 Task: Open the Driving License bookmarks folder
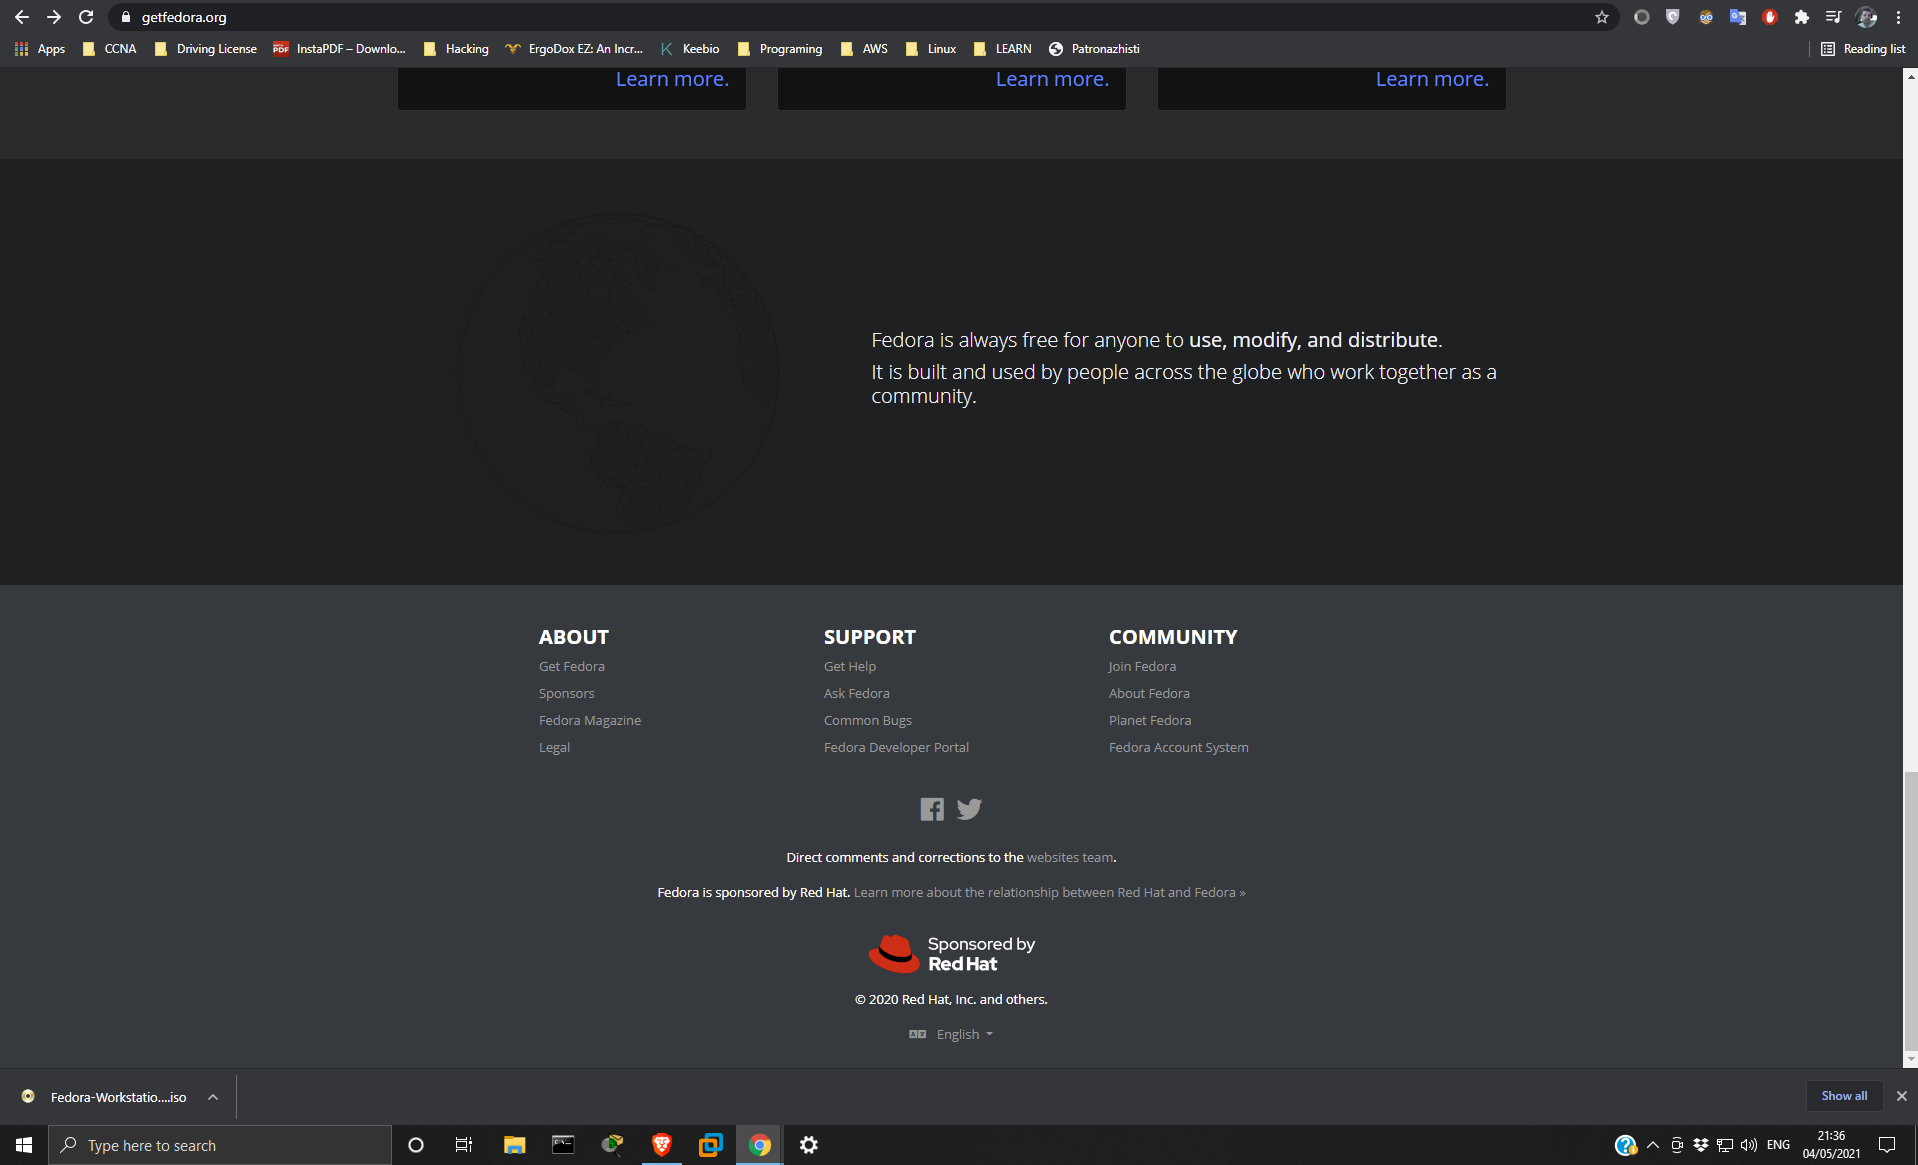(x=206, y=49)
